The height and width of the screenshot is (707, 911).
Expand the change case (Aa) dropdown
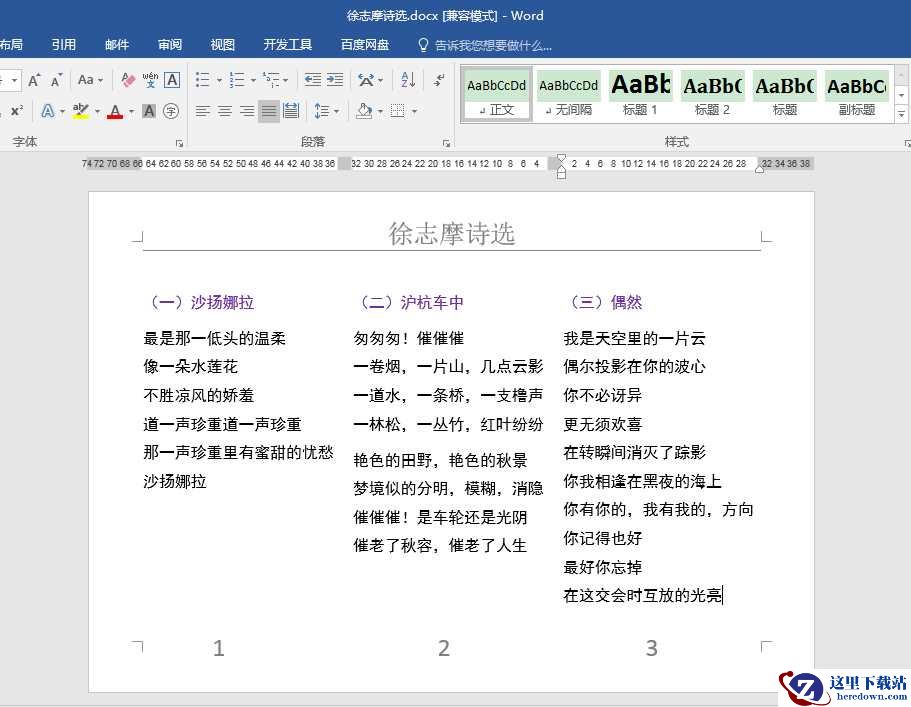click(101, 80)
